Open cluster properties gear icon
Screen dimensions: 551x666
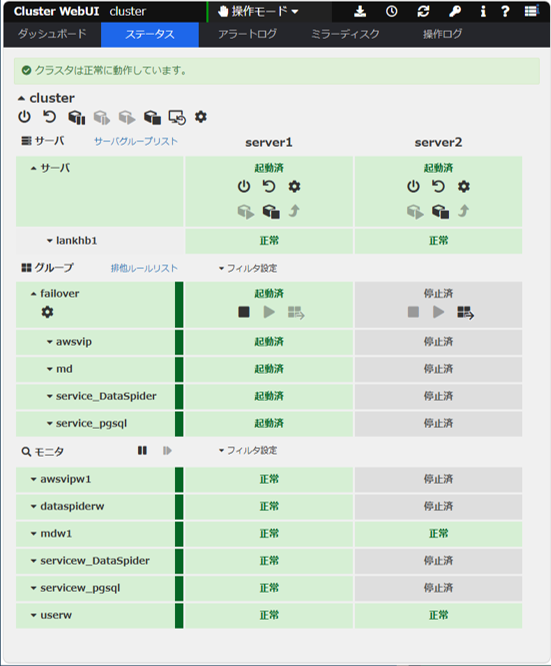201,116
